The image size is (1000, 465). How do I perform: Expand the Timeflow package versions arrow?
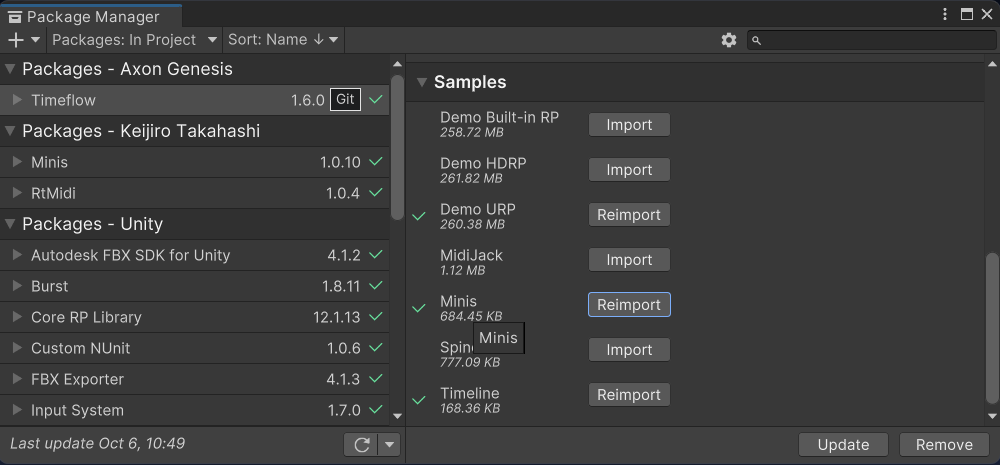click(x=18, y=100)
